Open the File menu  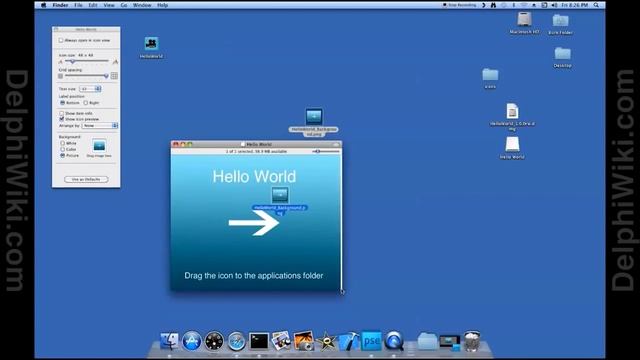pyautogui.click(x=78, y=5)
